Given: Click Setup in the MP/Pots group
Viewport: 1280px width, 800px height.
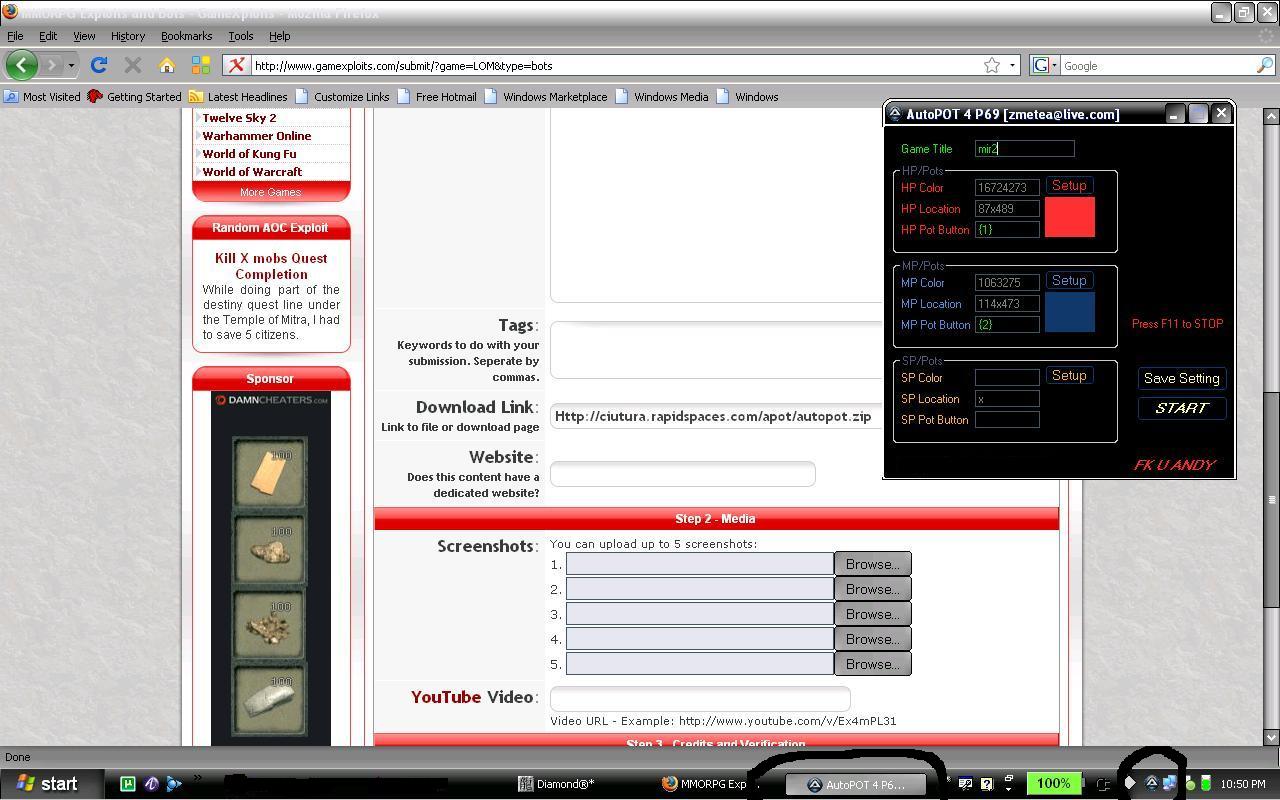Looking at the screenshot, I should (x=1069, y=281).
